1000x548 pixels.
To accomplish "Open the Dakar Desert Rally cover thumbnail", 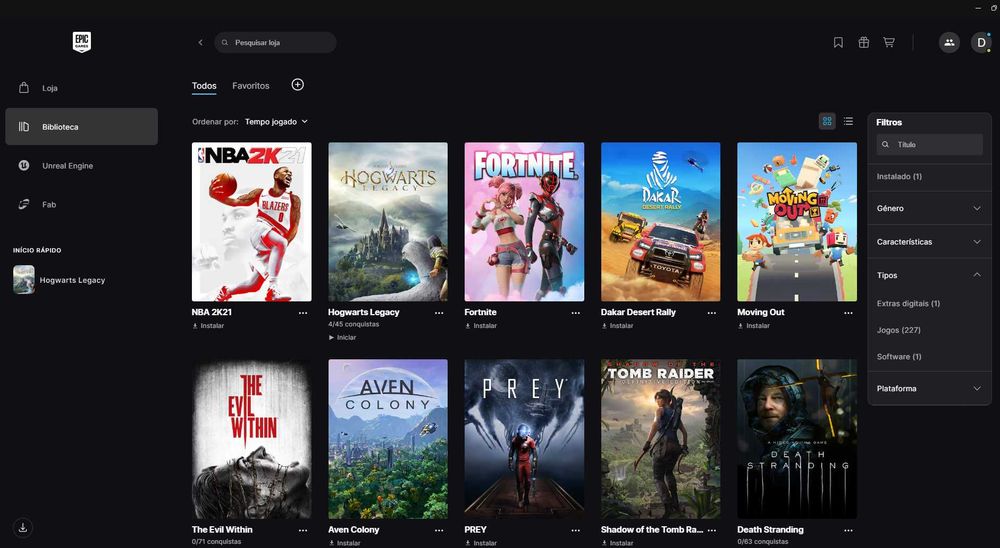I will coord(661,221).
